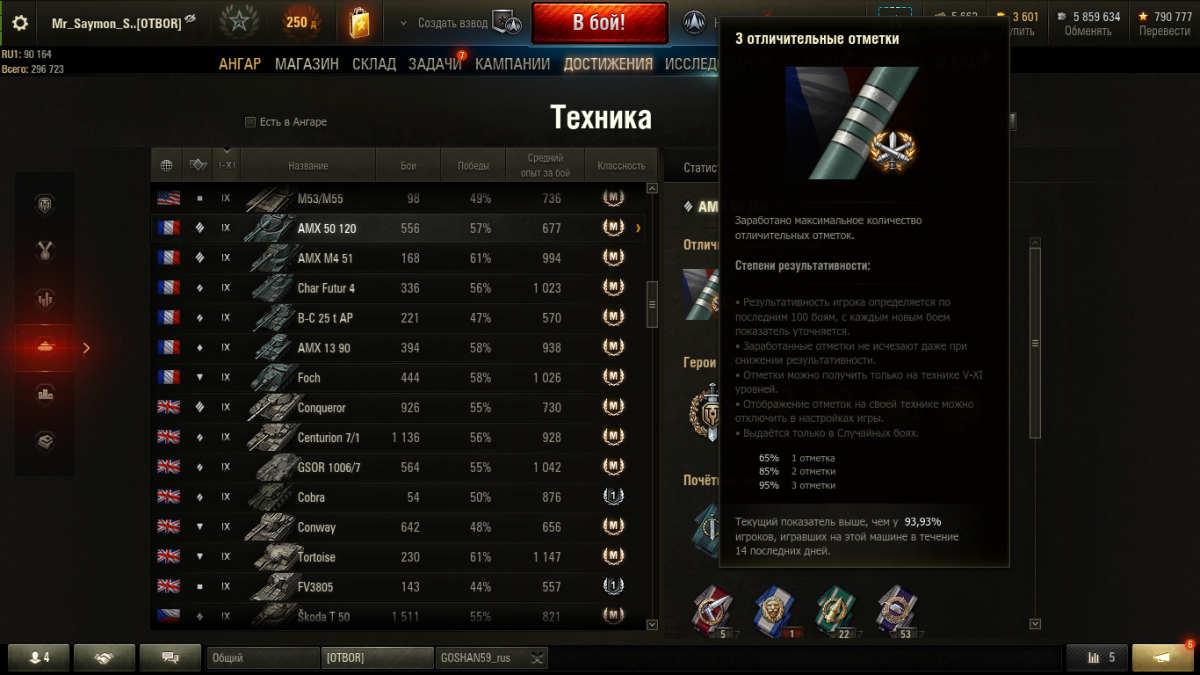Click the Обменять gold exchange link
Image resolution: width=1200 pixels, height=675 pixels.
1087,31
